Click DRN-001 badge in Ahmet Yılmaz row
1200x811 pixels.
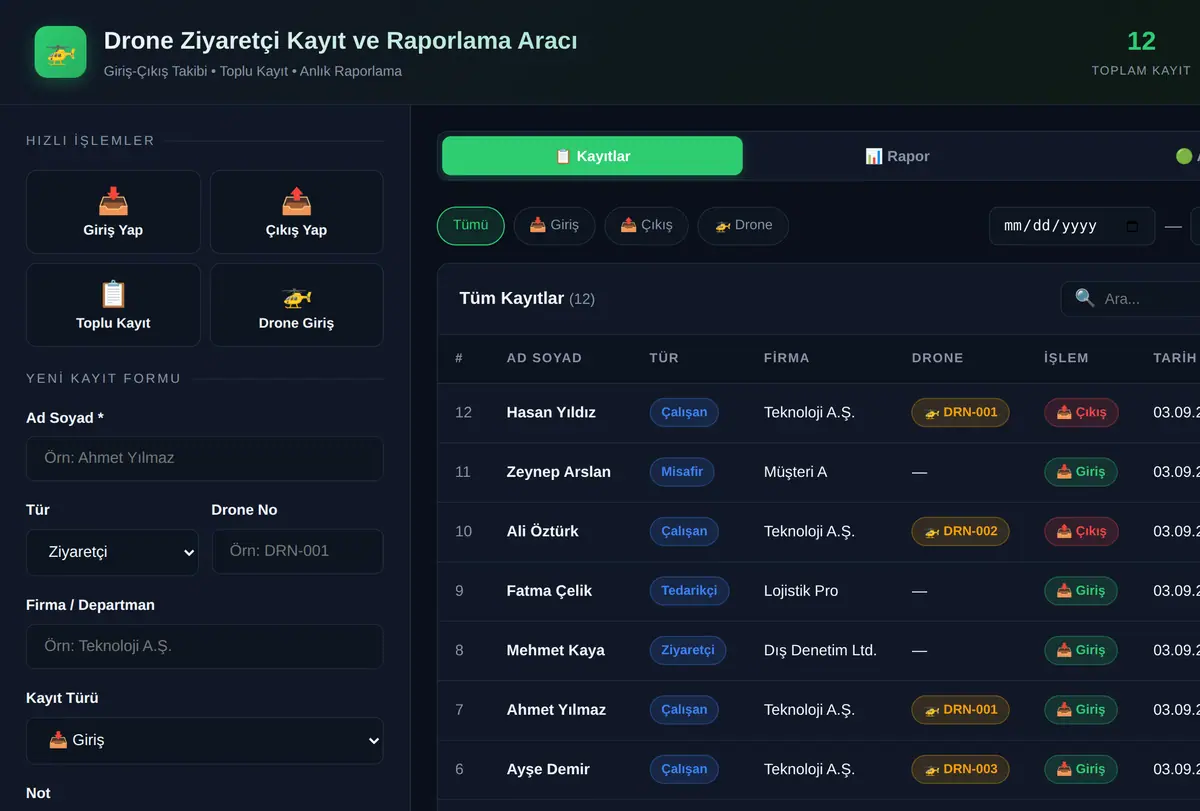tap(960, 709)
